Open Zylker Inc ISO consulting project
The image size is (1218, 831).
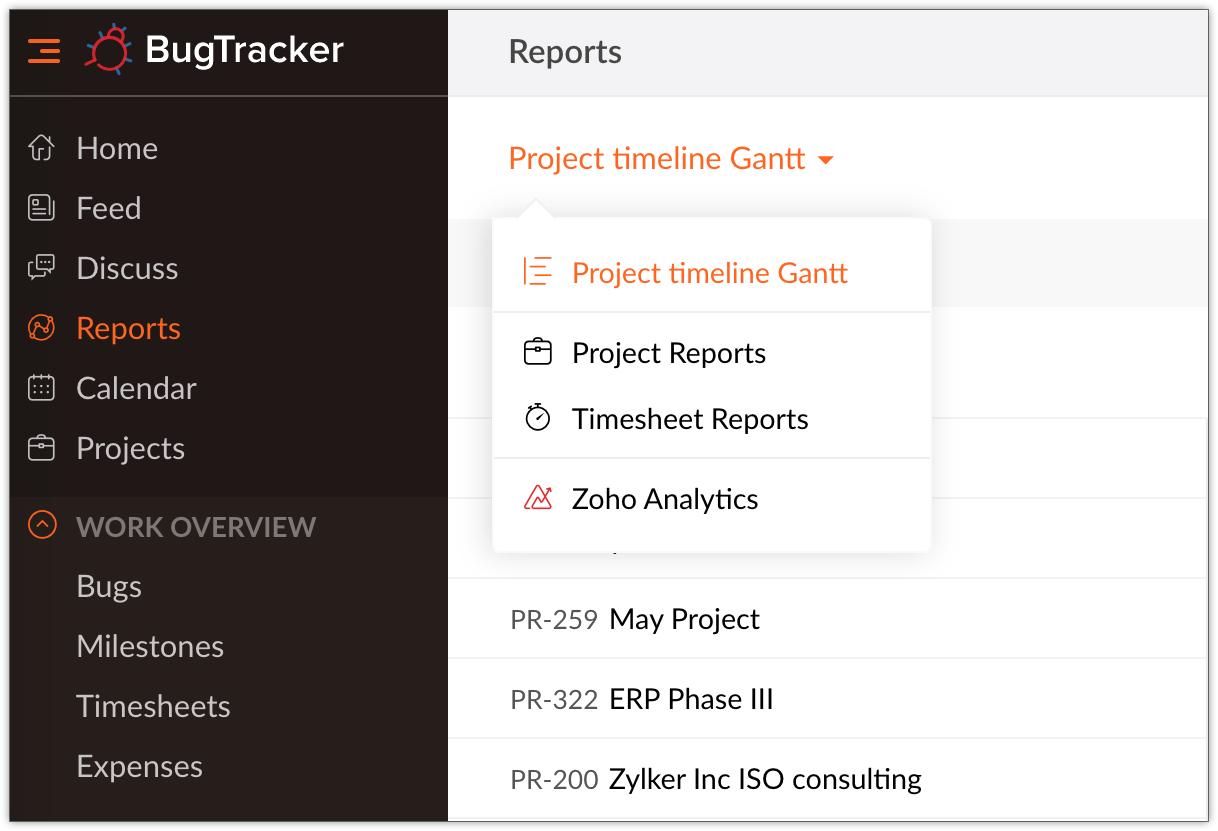764,779
